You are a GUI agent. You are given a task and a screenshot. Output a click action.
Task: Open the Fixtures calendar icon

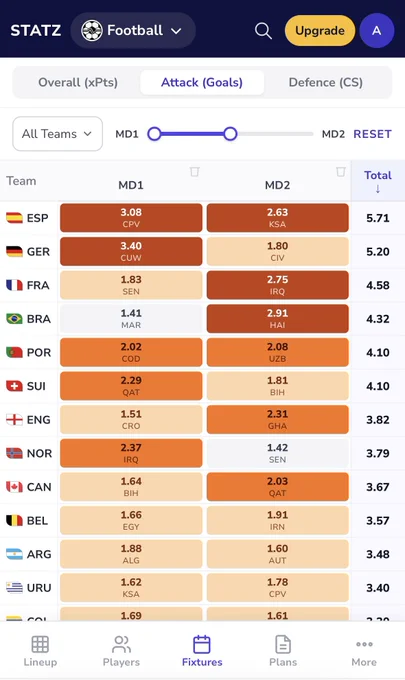click(202, 644)
